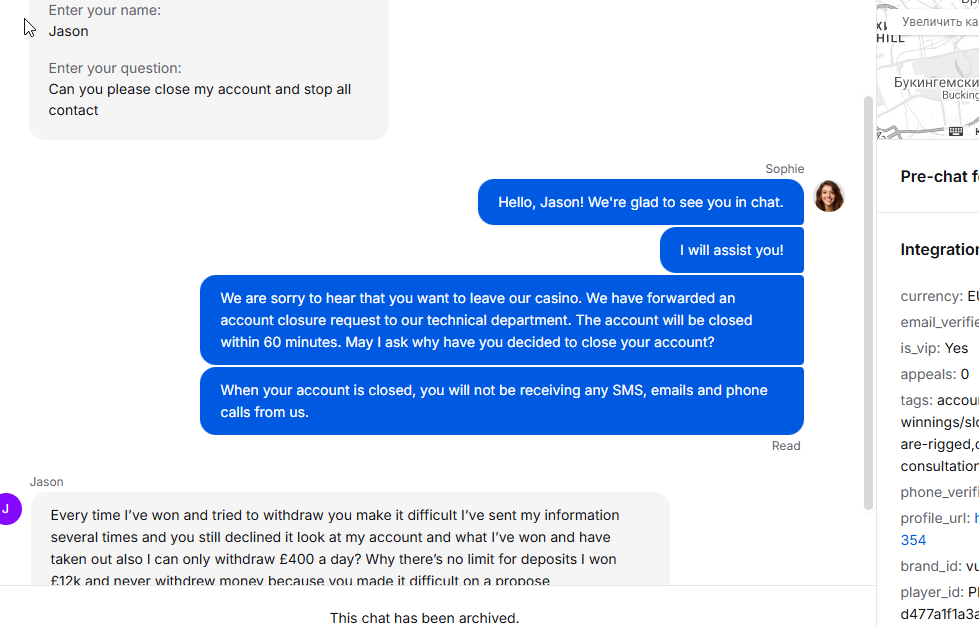The image size is (979, 626).
Task: Open map keyboard shortcuts icon
Action: pyautogui.click(x=955, y=131)
